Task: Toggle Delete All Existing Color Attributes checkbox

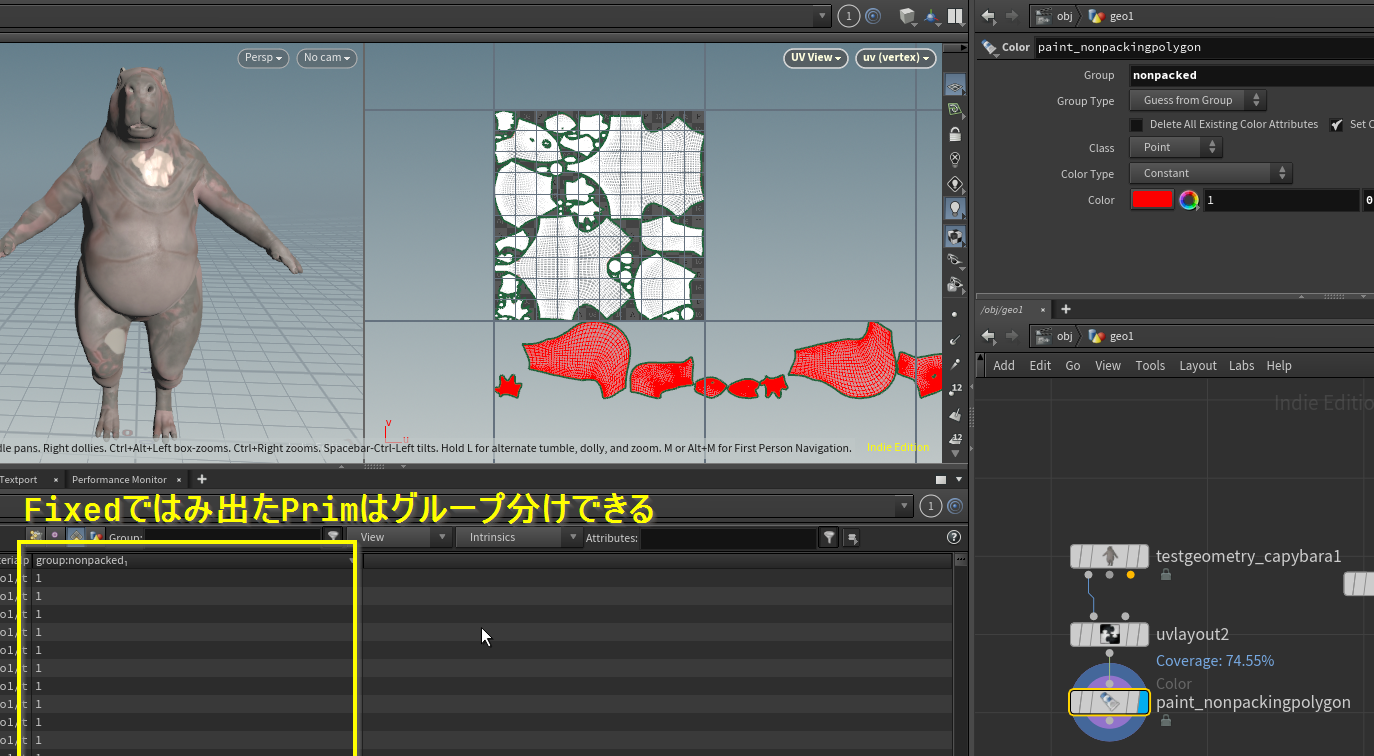Action: (x=1137, y=125)
